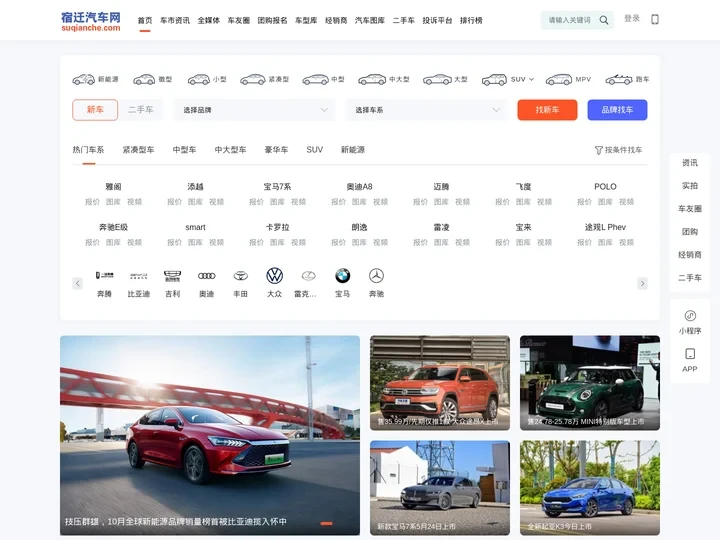
Task: Open 宝马7系 car series link
Action: point(277,186)
